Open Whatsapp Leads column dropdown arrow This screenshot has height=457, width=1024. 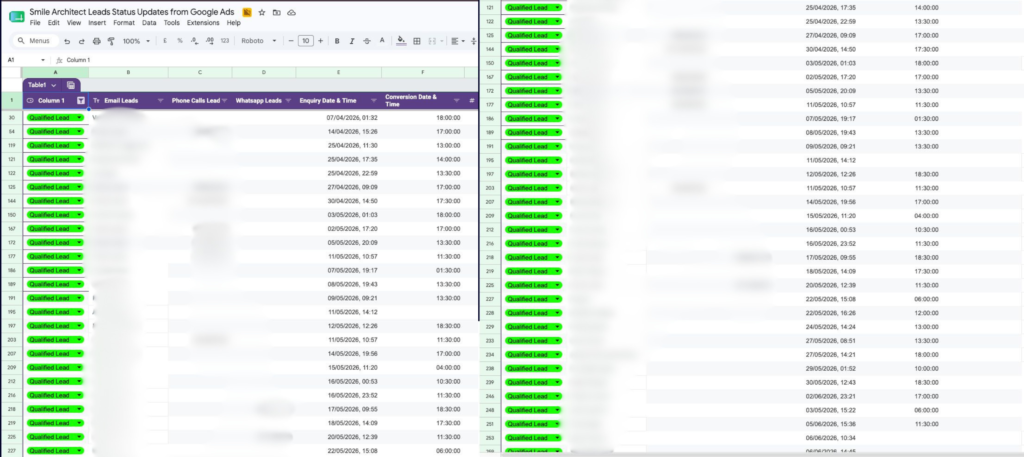[x=288, y=101]
